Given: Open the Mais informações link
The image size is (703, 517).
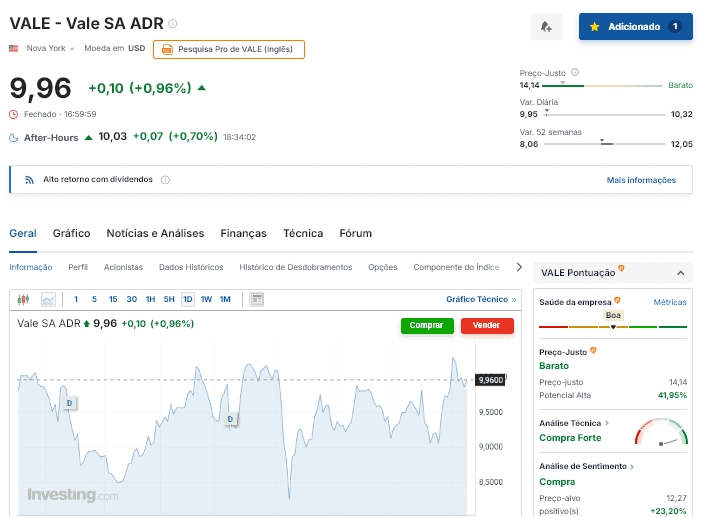Looking at the screenshot, I should 641,180.
